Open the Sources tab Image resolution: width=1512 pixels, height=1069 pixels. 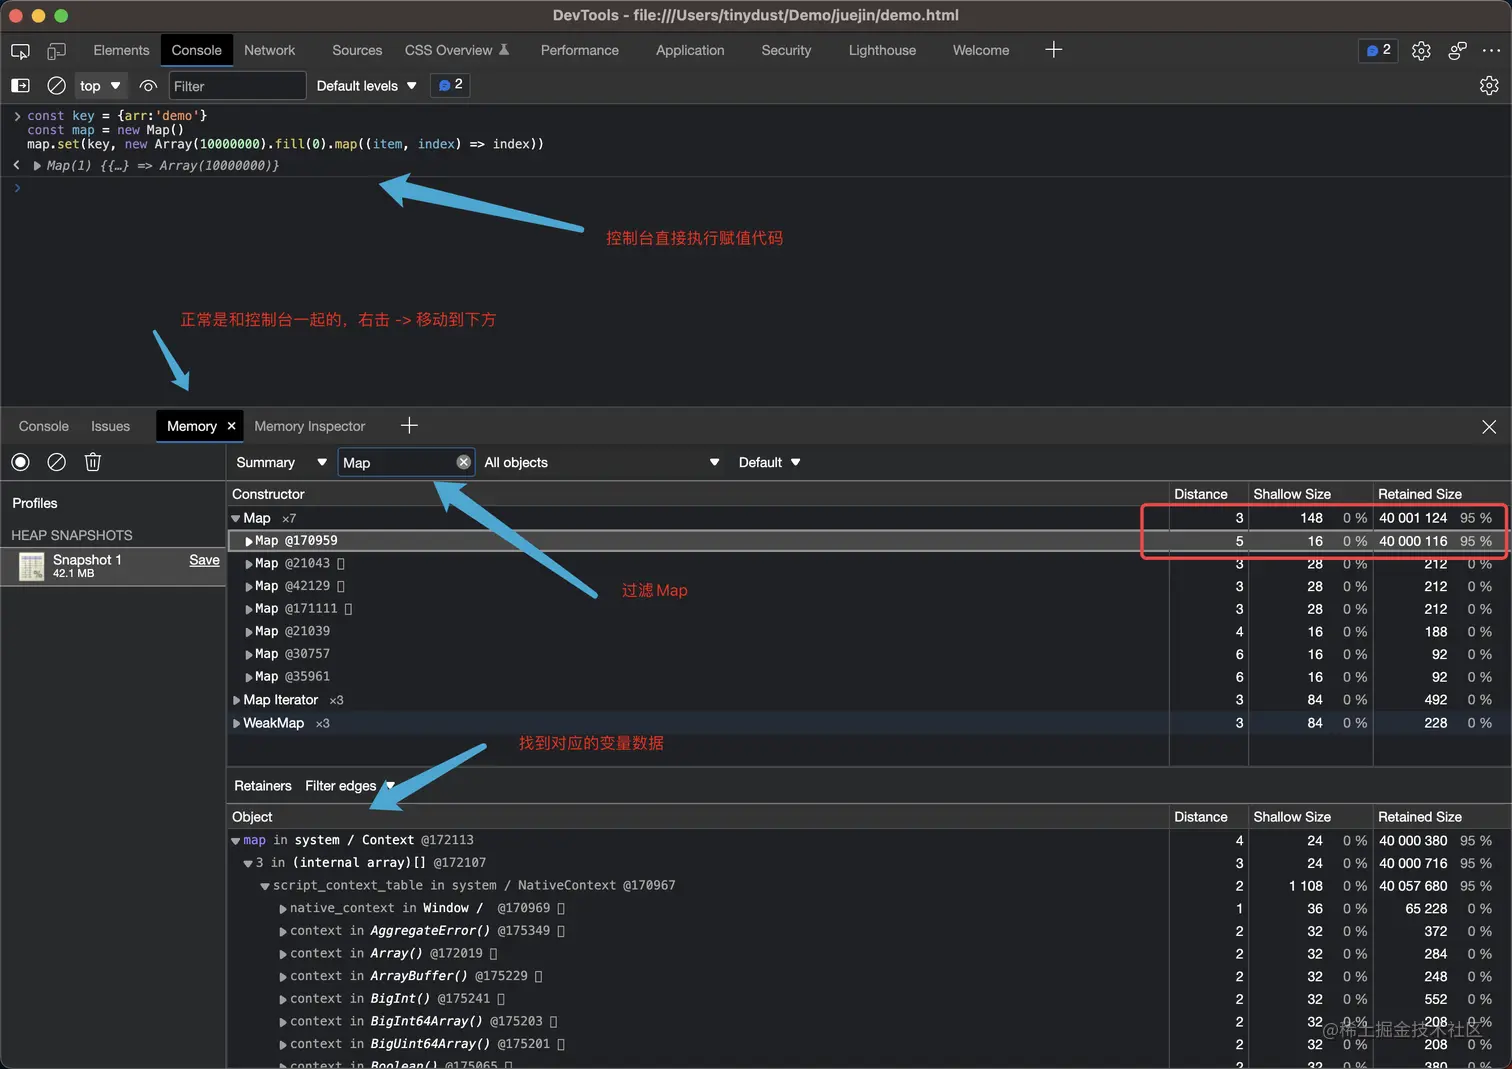(x=357, y=50)
